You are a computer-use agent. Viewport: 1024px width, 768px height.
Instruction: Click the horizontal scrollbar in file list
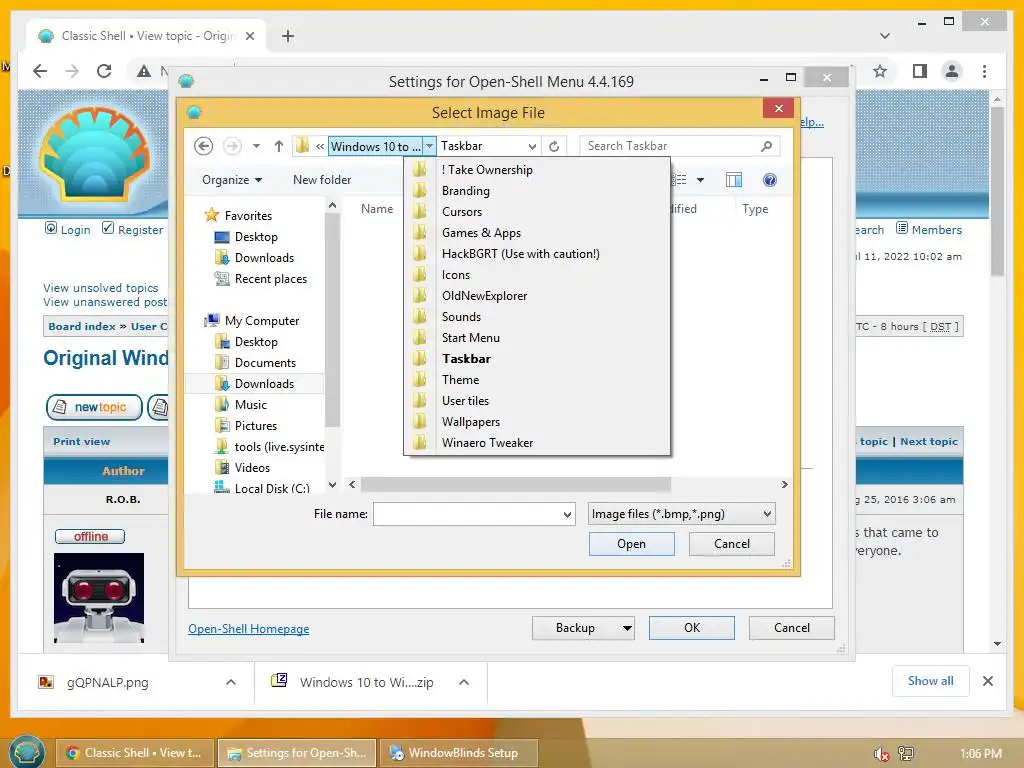pyautogui.click(x=516, y=485)
